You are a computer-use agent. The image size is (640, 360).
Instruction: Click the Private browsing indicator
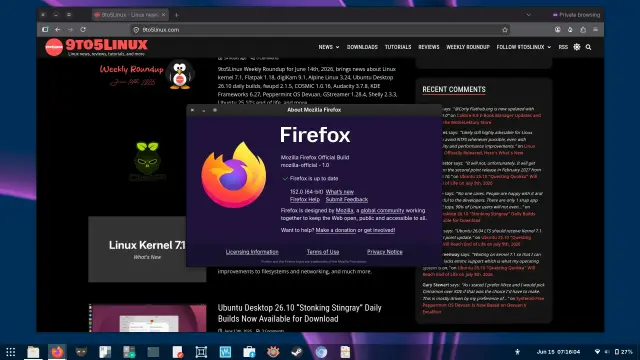pyautogui.click(x=576, y=15)
